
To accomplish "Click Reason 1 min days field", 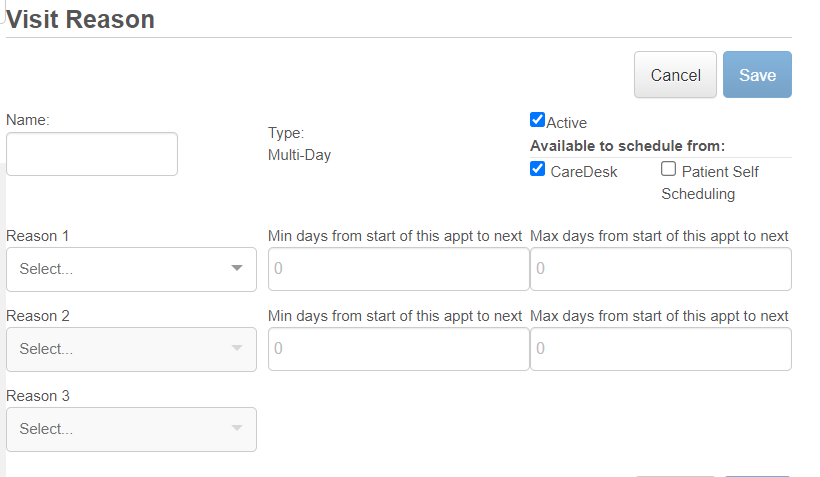I will pyautogui.click(x=398, y=269).
